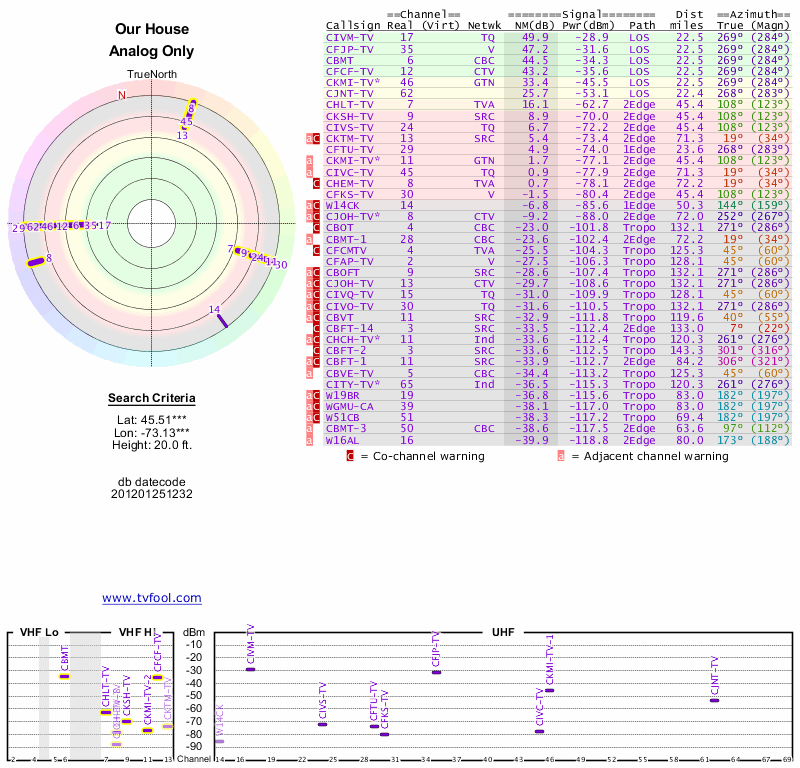Click the Path column header
The height and width of the screenshot is (768, 800).
[x=642, y=26]
